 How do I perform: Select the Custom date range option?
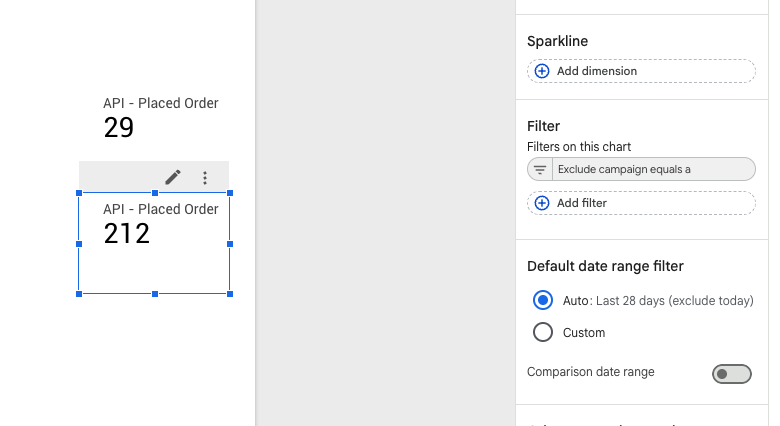[543, 332]
